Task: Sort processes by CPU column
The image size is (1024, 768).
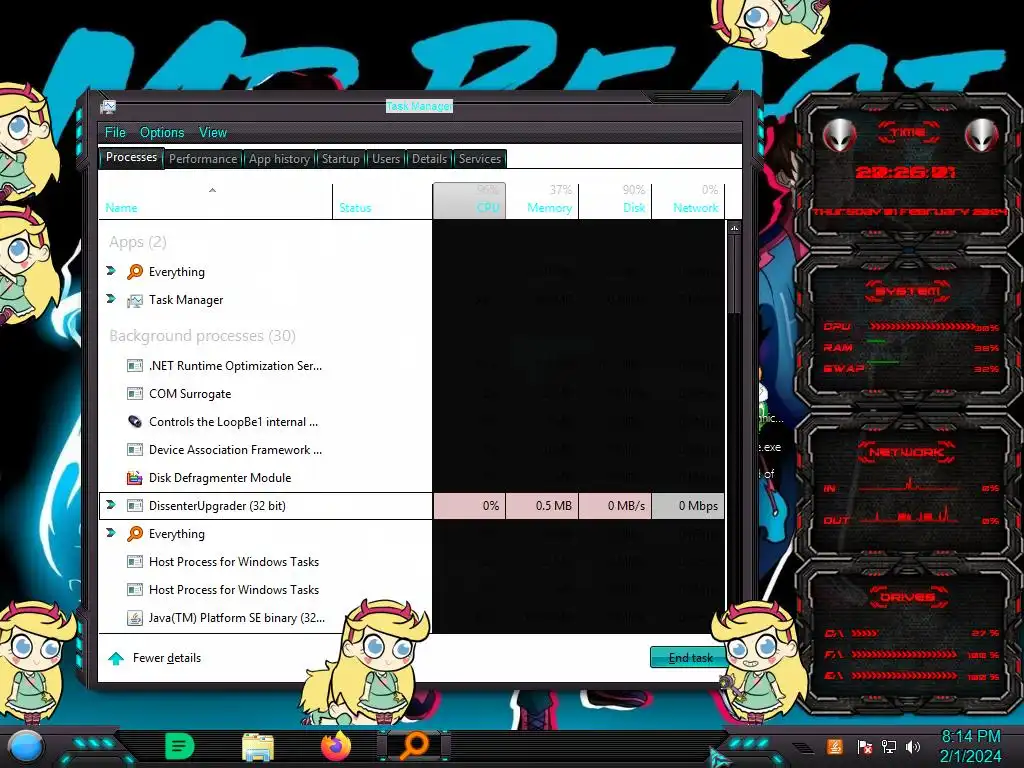Action: [x=469, y=200]
